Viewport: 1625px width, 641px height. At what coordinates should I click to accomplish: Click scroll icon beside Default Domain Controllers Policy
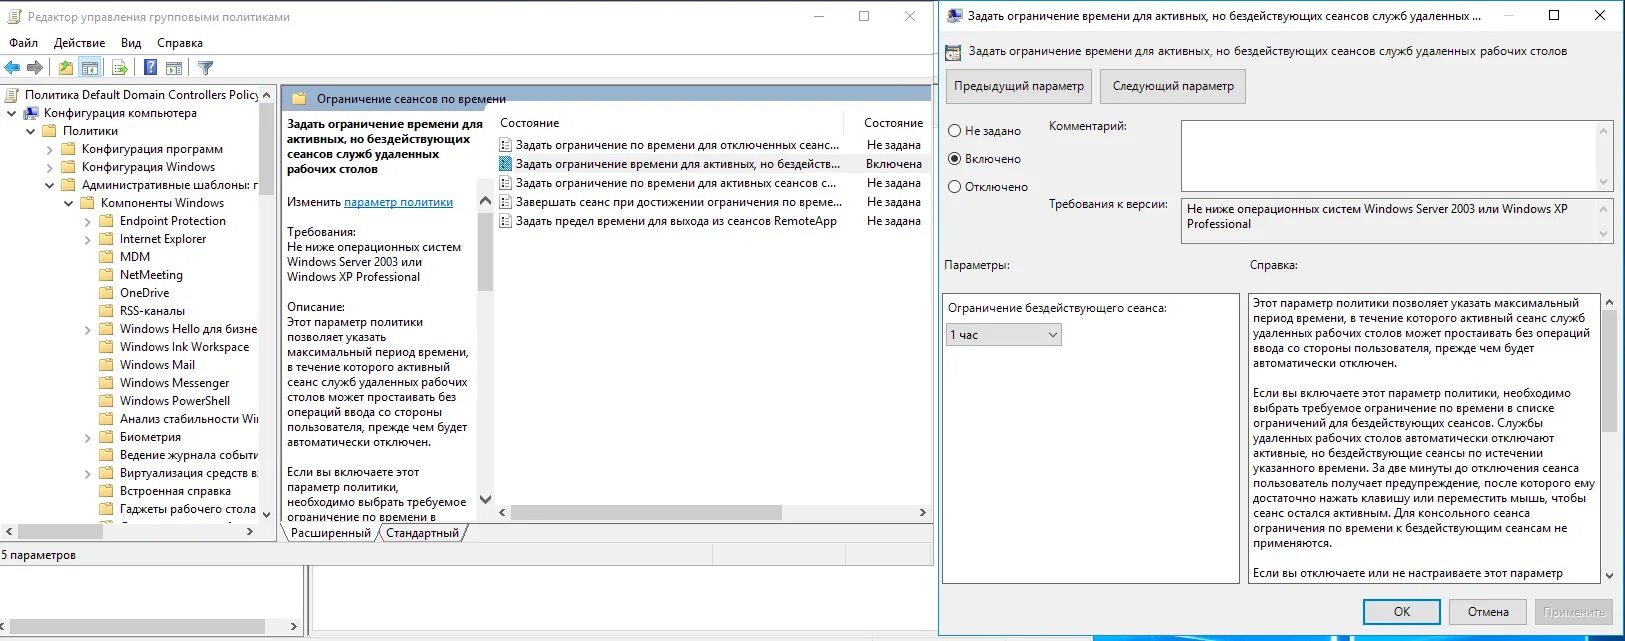[13, 95]
